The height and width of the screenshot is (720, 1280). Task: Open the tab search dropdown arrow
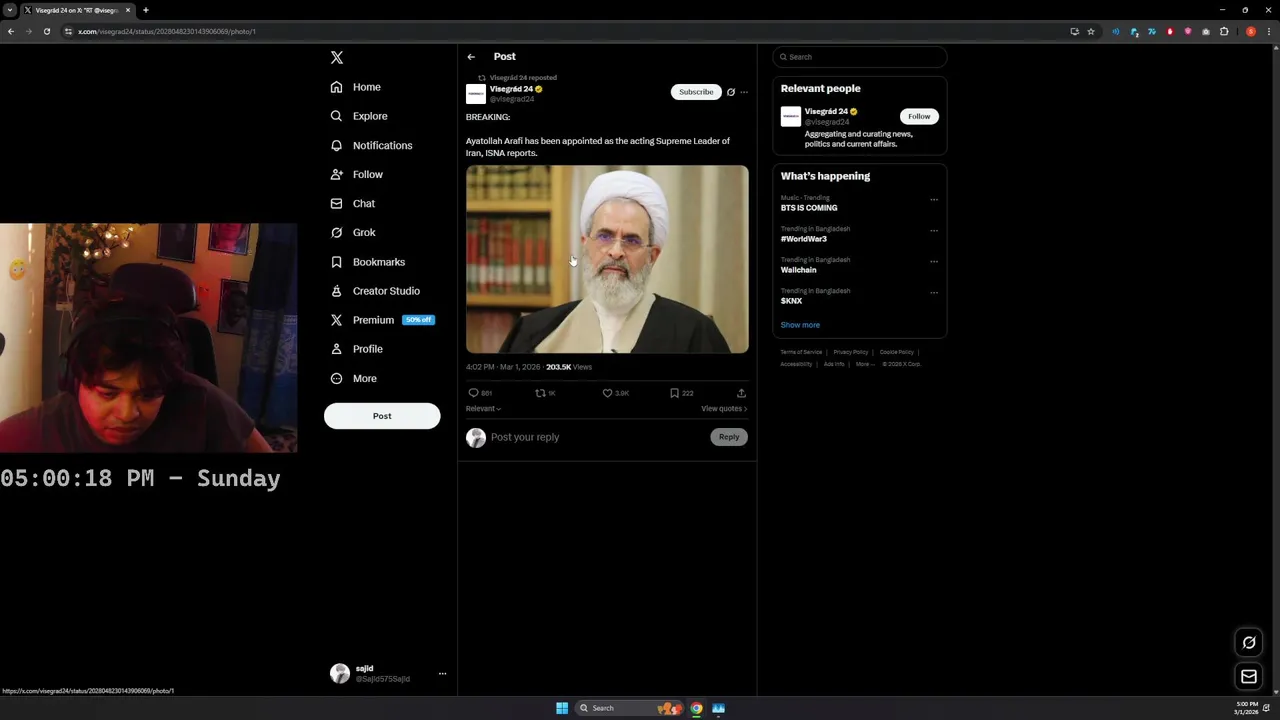click(x=10, y=10)
